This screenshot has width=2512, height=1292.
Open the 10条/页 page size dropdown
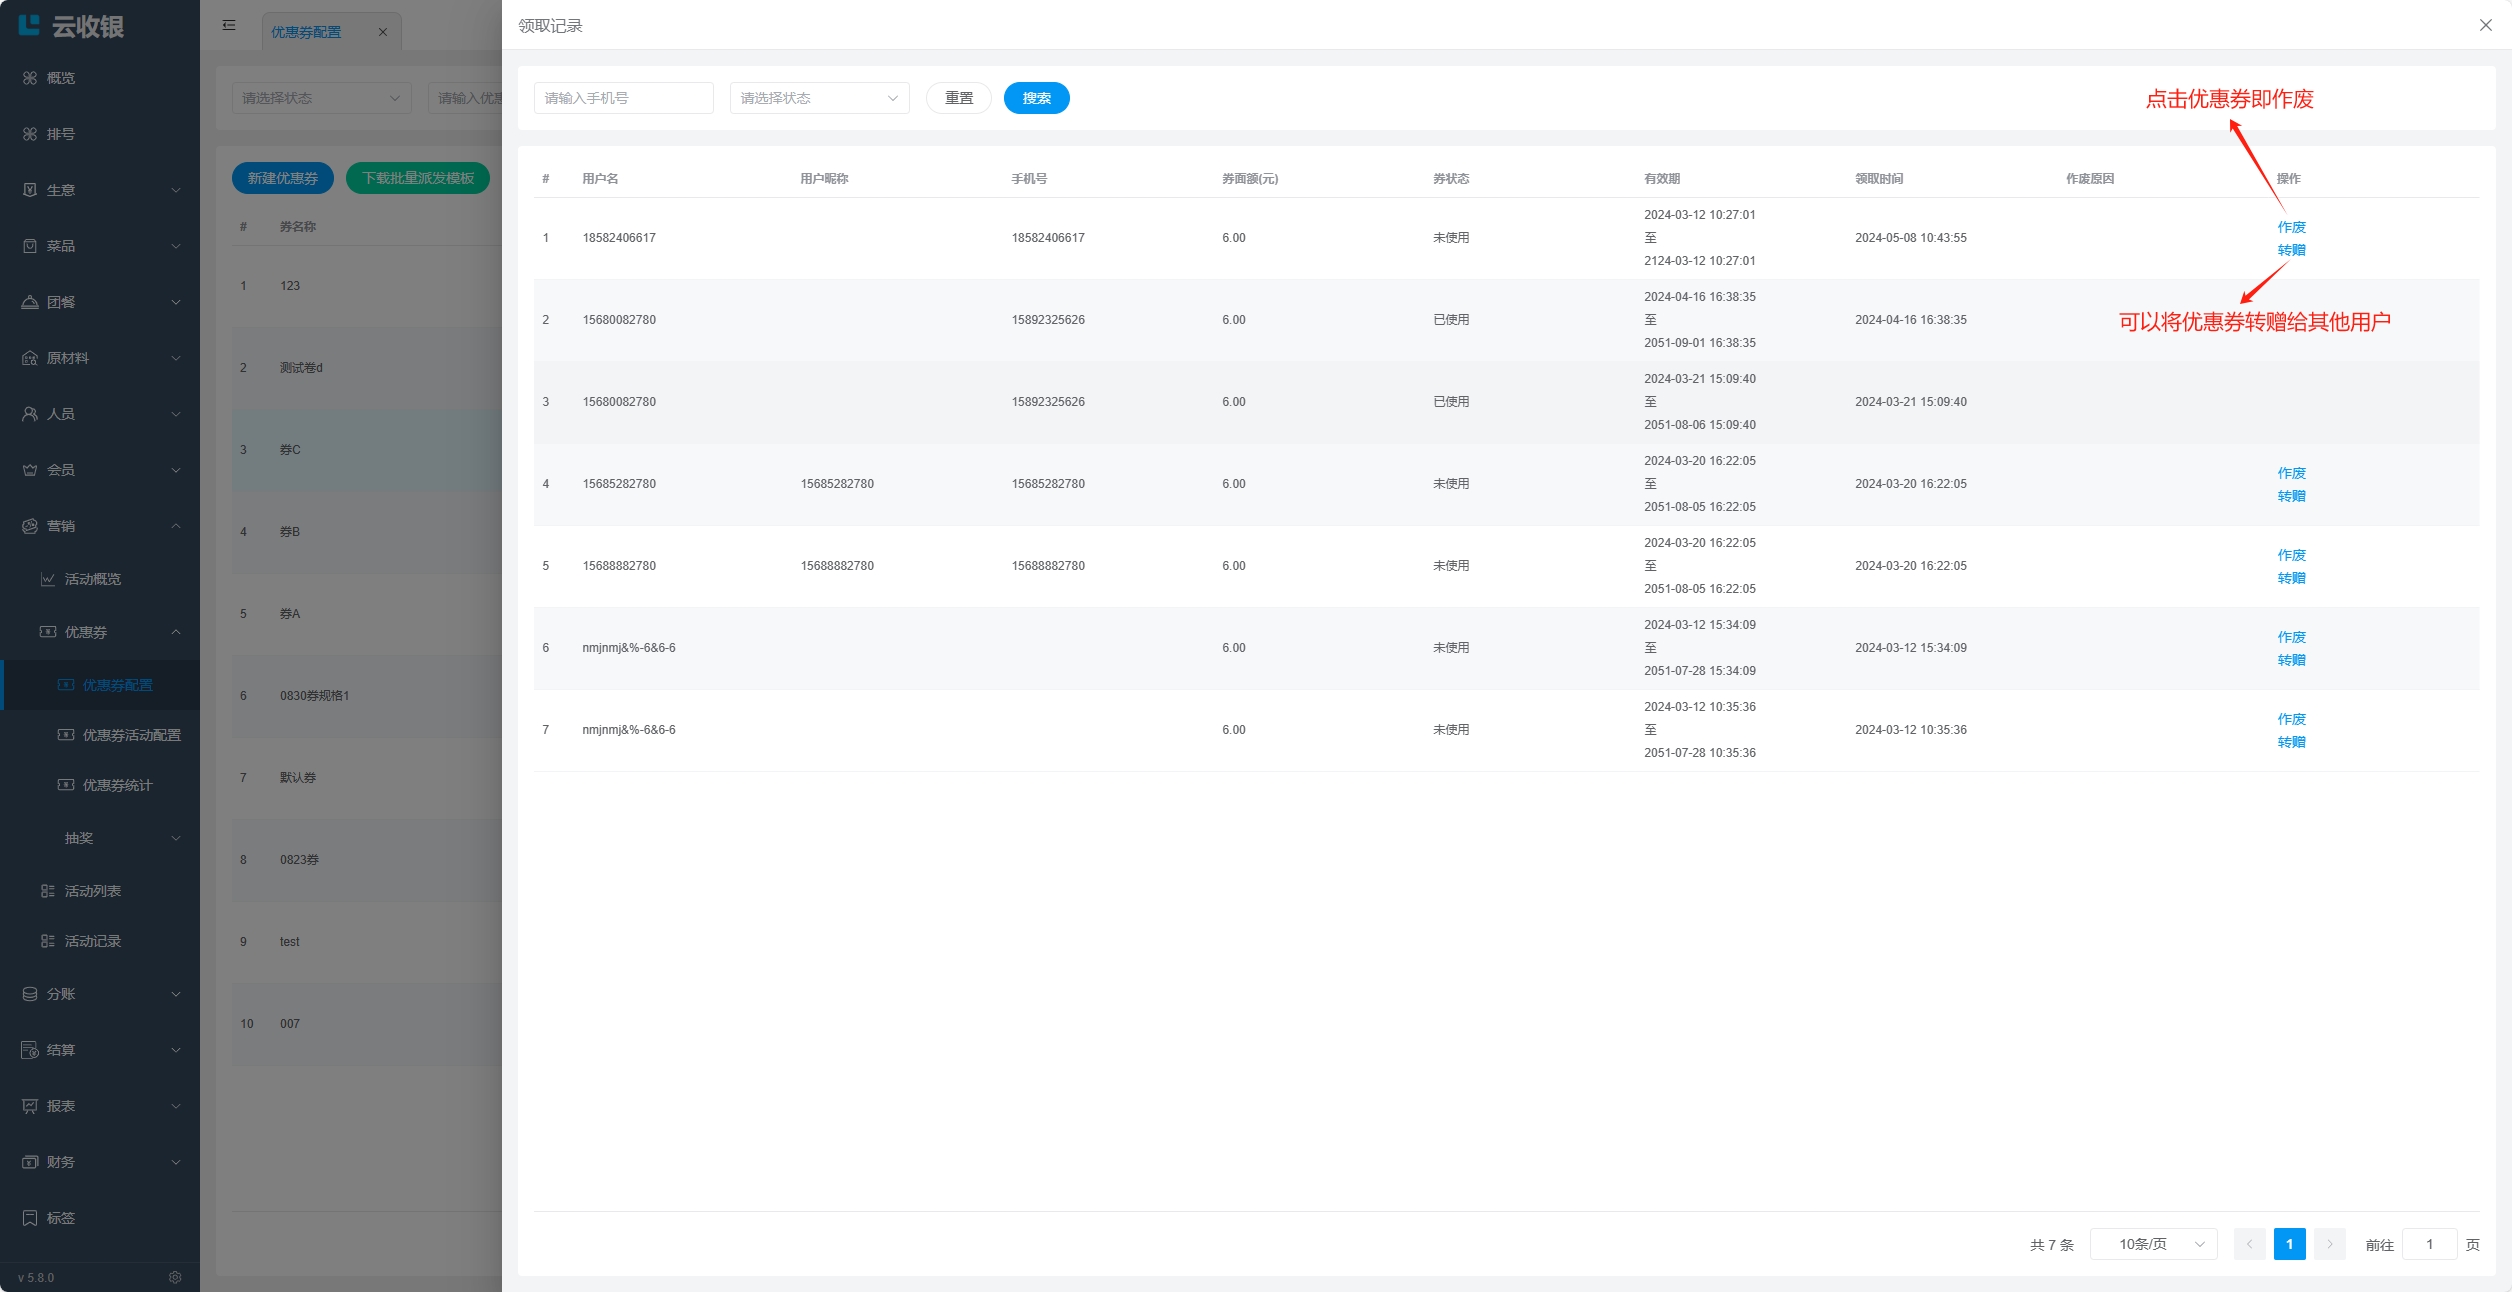pyautogui.click(x=2153, y=1244)
